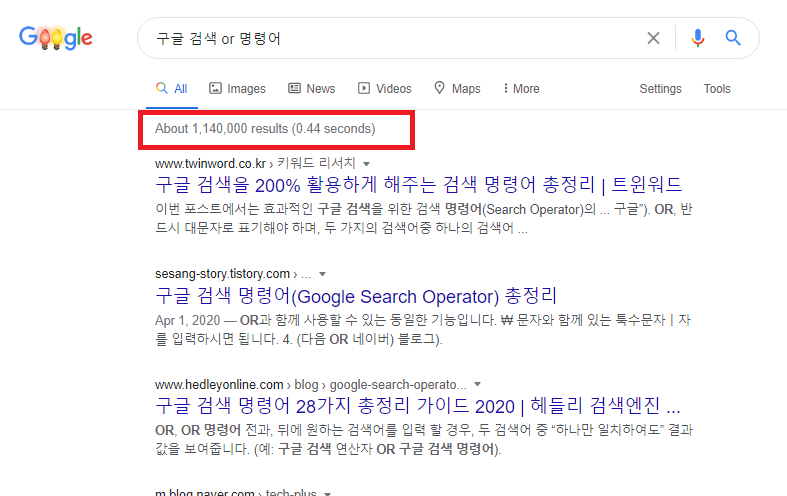Expand options arrow next to hedleyonline.com
Viewport: 787px width, 496px height.
pos(478,385)
